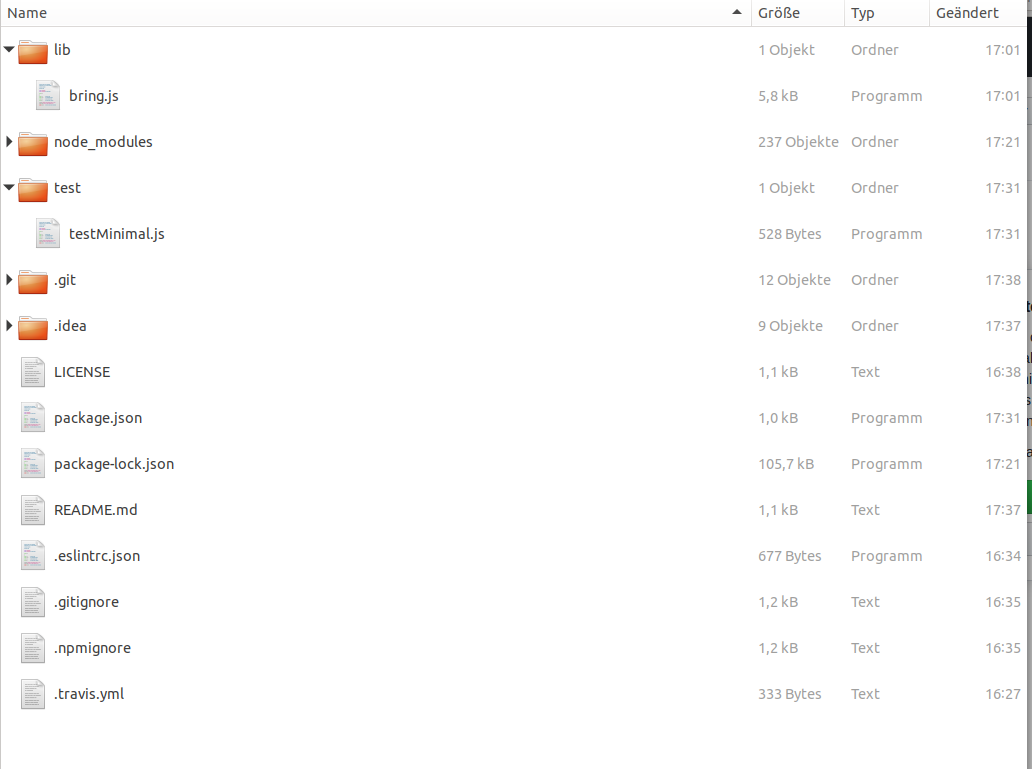Collapse the test folder
Image resolution: width=1032 pixels, height=769 pixels.
[8, 187]
